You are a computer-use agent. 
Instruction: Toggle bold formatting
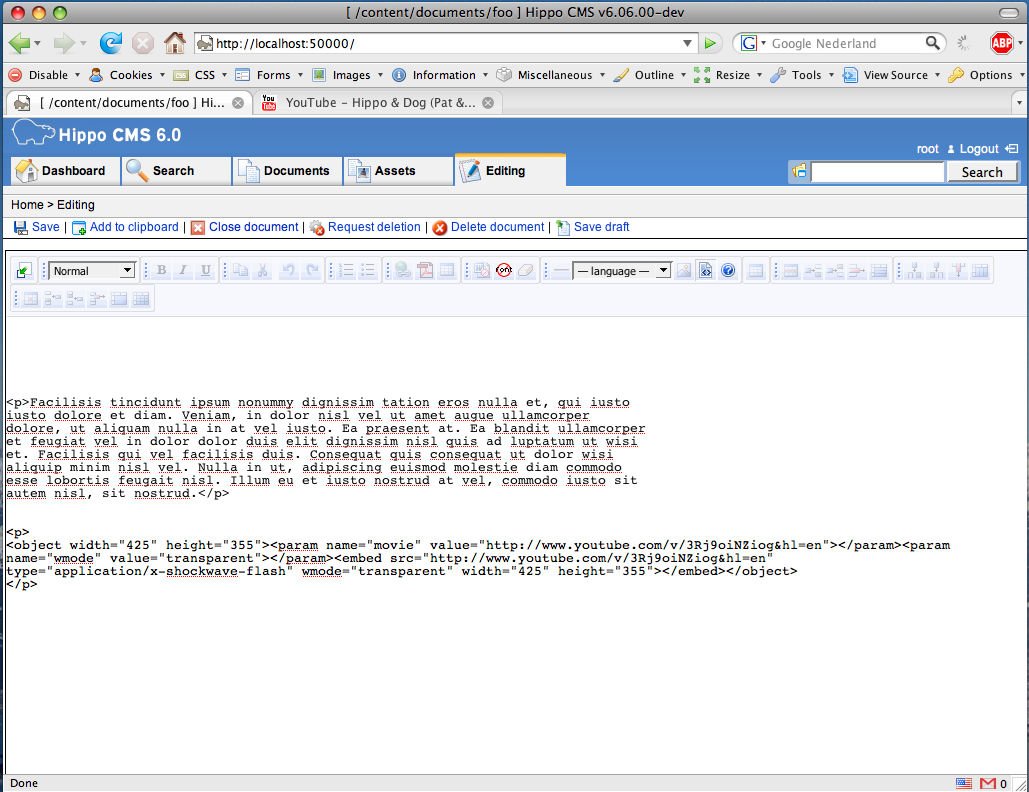coord(161,271)
